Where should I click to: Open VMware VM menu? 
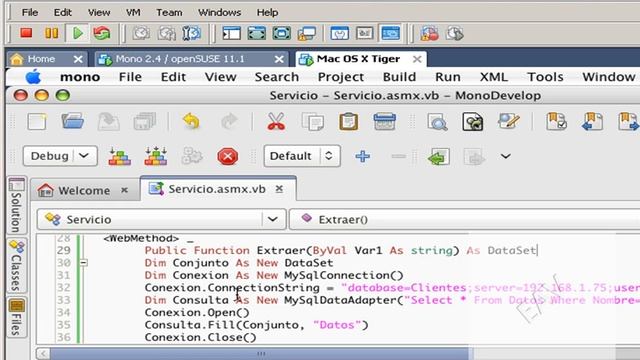pos(133,12)
